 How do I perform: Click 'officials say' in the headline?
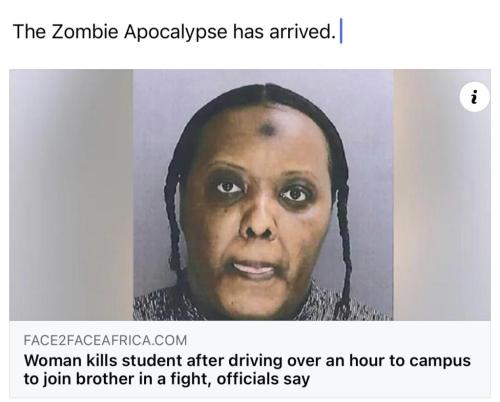[x=263, y=379]
